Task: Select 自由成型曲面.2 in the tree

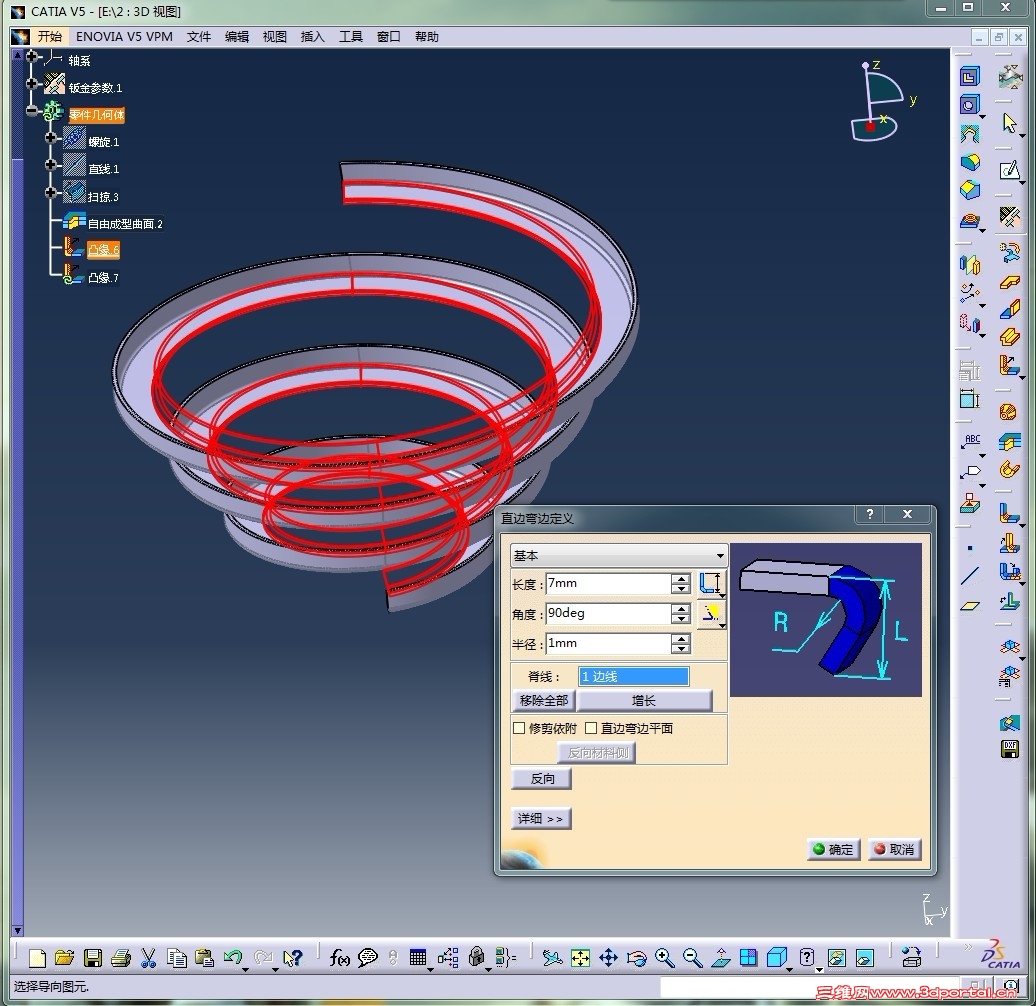Action: 125,224
